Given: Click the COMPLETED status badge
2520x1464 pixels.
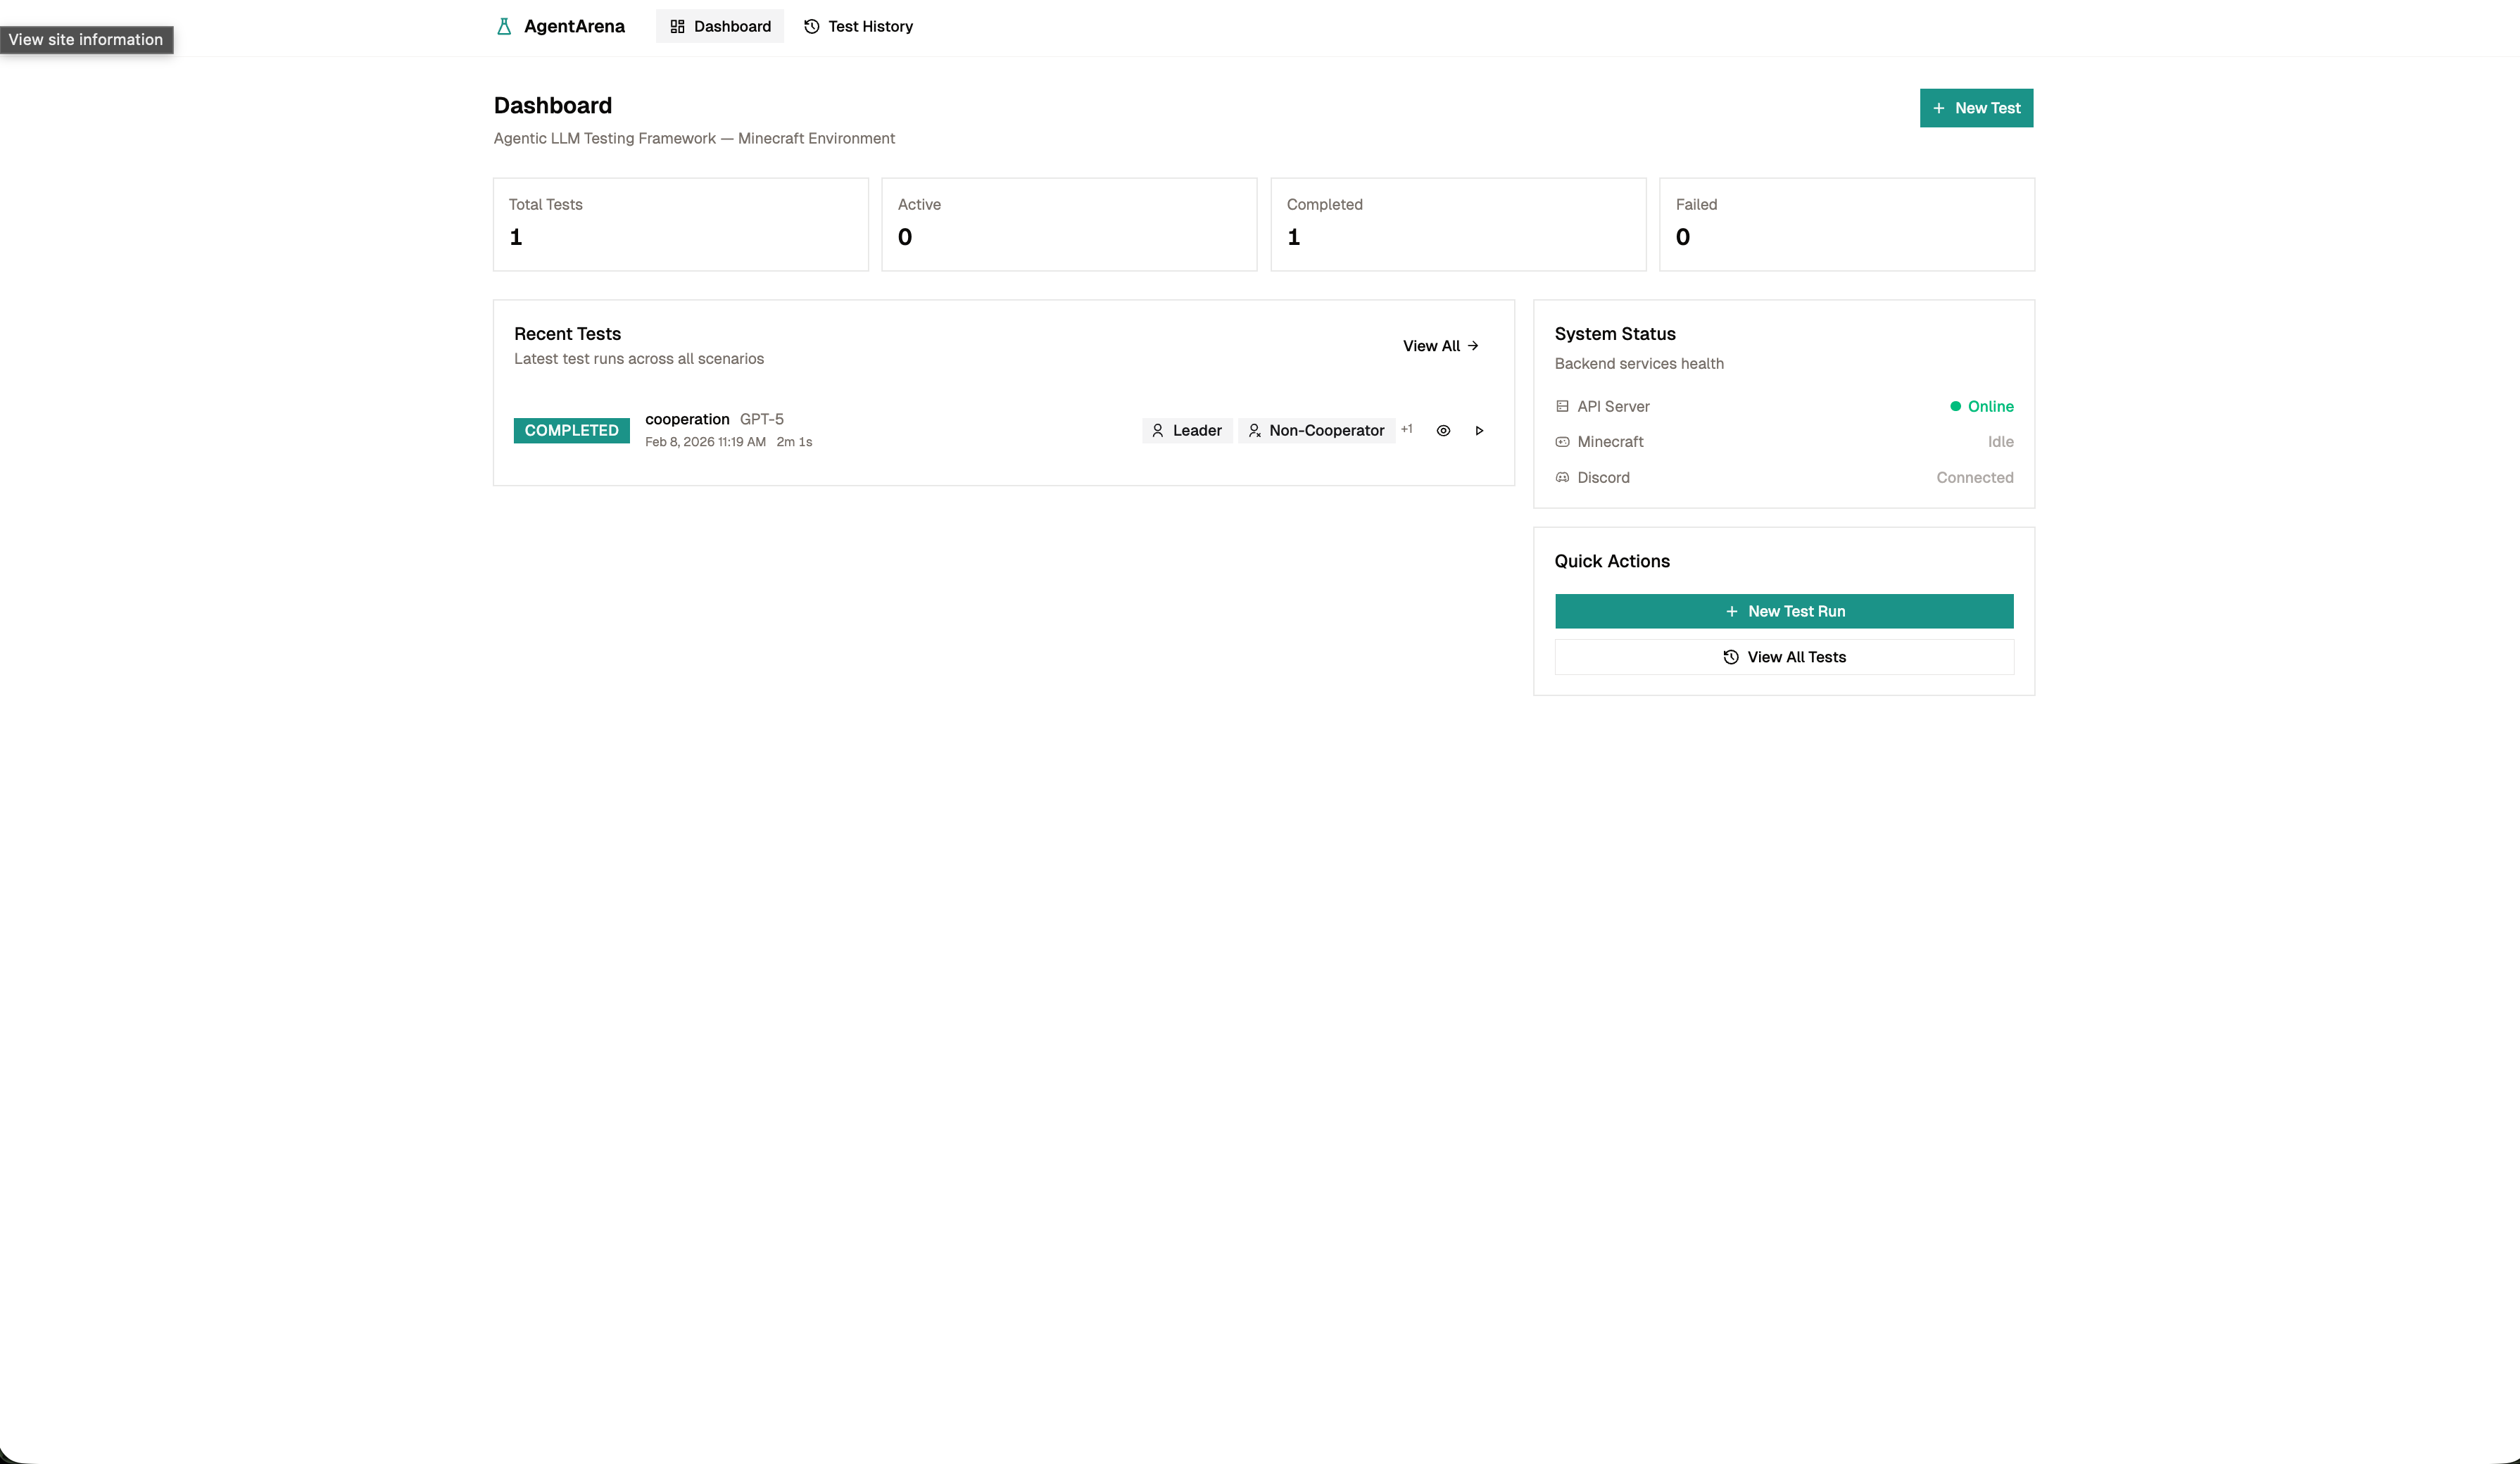Looking at the screenshot, I should tap(571, 431).
